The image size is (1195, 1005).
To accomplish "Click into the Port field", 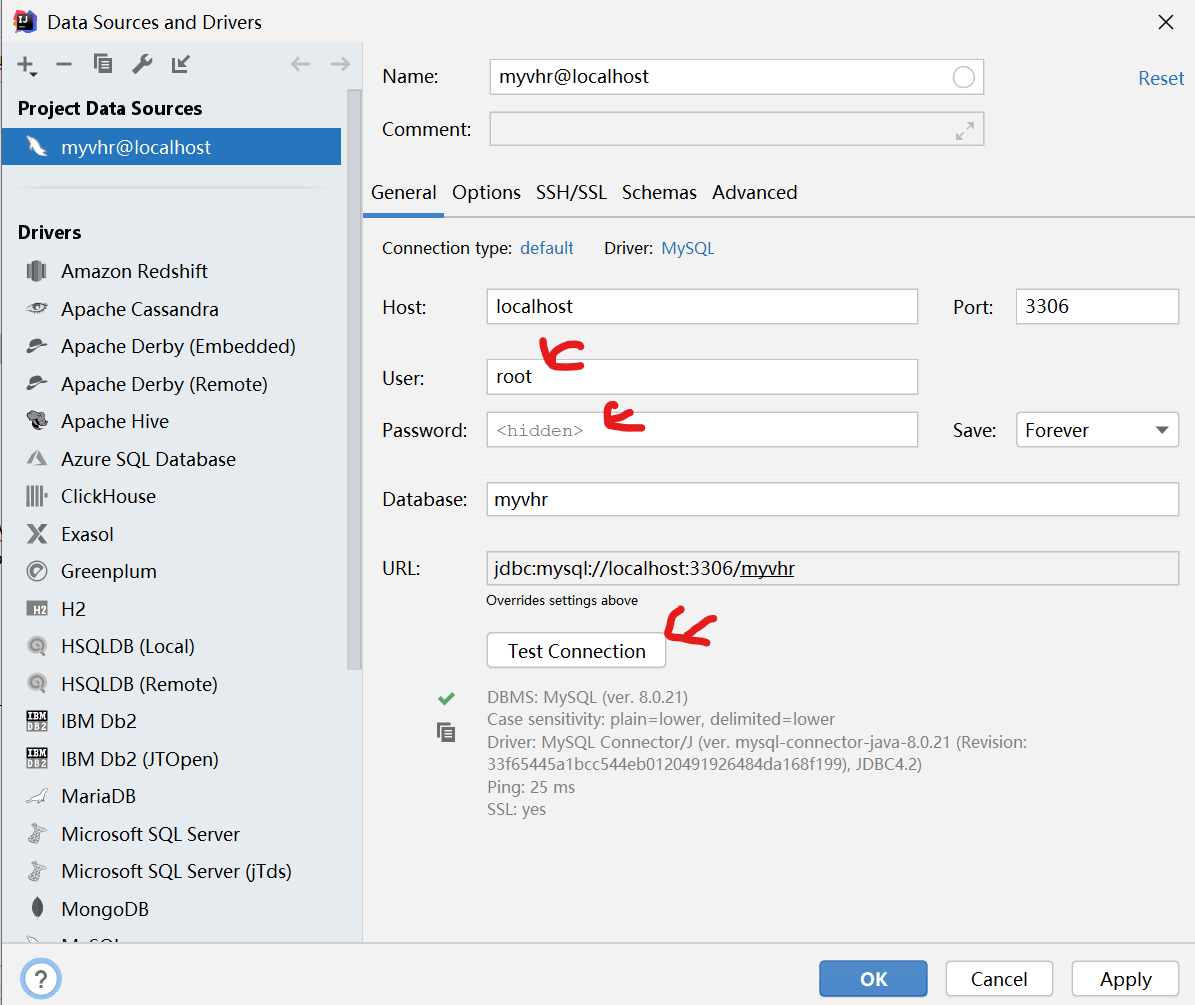I will (1097, 306).
